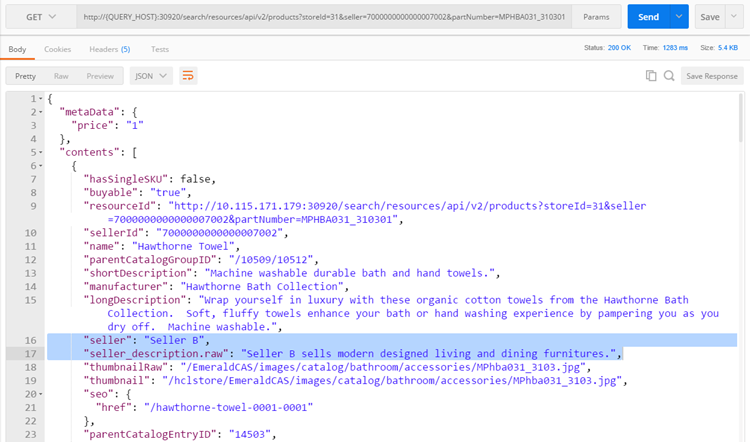Open search in response body

[668, 76]
